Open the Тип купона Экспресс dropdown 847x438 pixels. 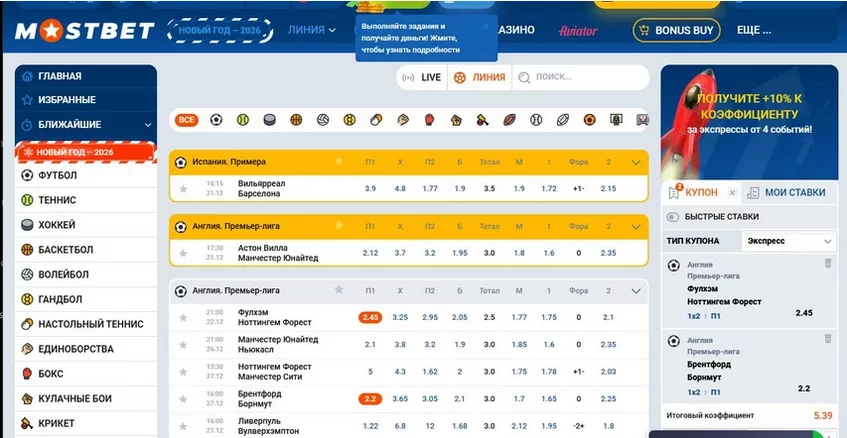[x=789, y=242]
